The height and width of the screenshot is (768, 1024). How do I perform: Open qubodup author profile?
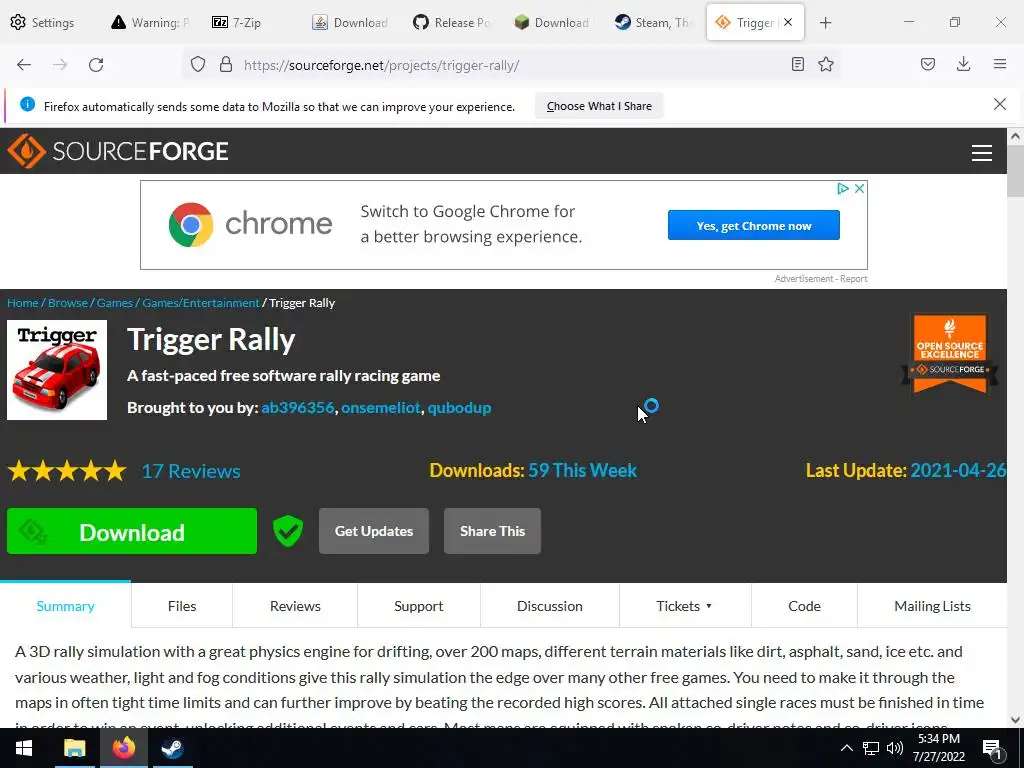[459, 408]
